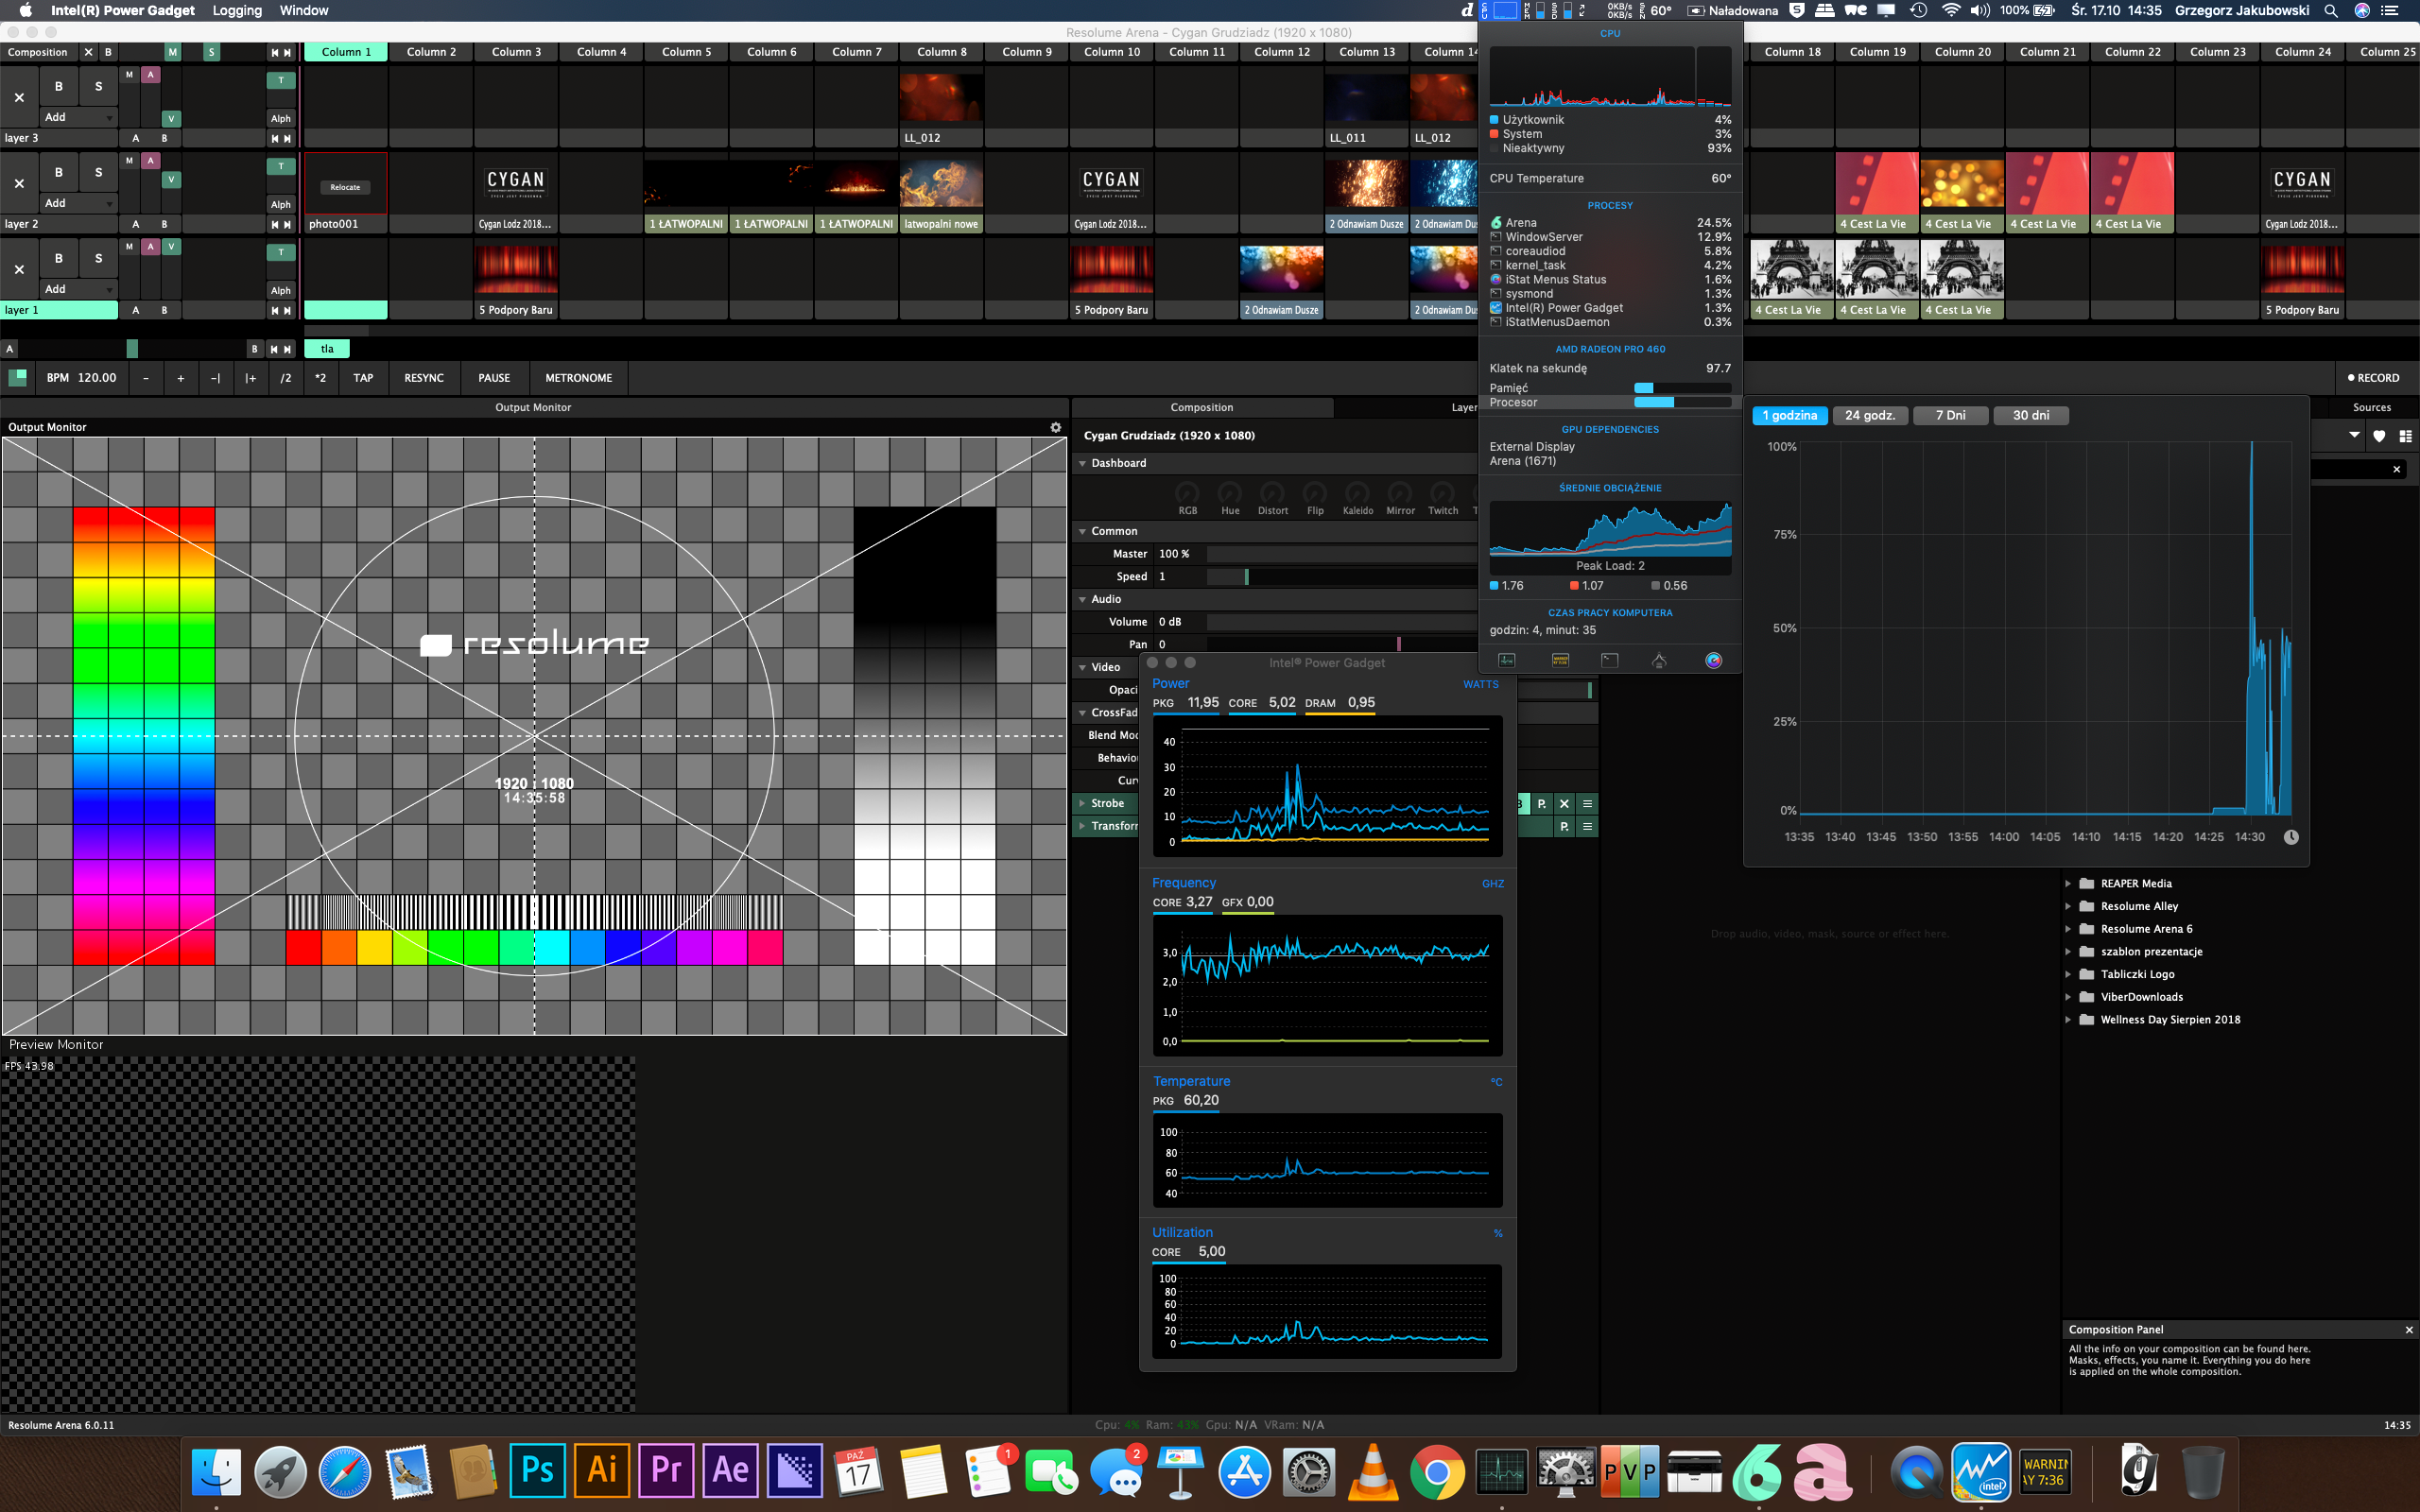
Task: Open the sources grid view icon
Action: pyautogui.click(x=2405, y=436)
